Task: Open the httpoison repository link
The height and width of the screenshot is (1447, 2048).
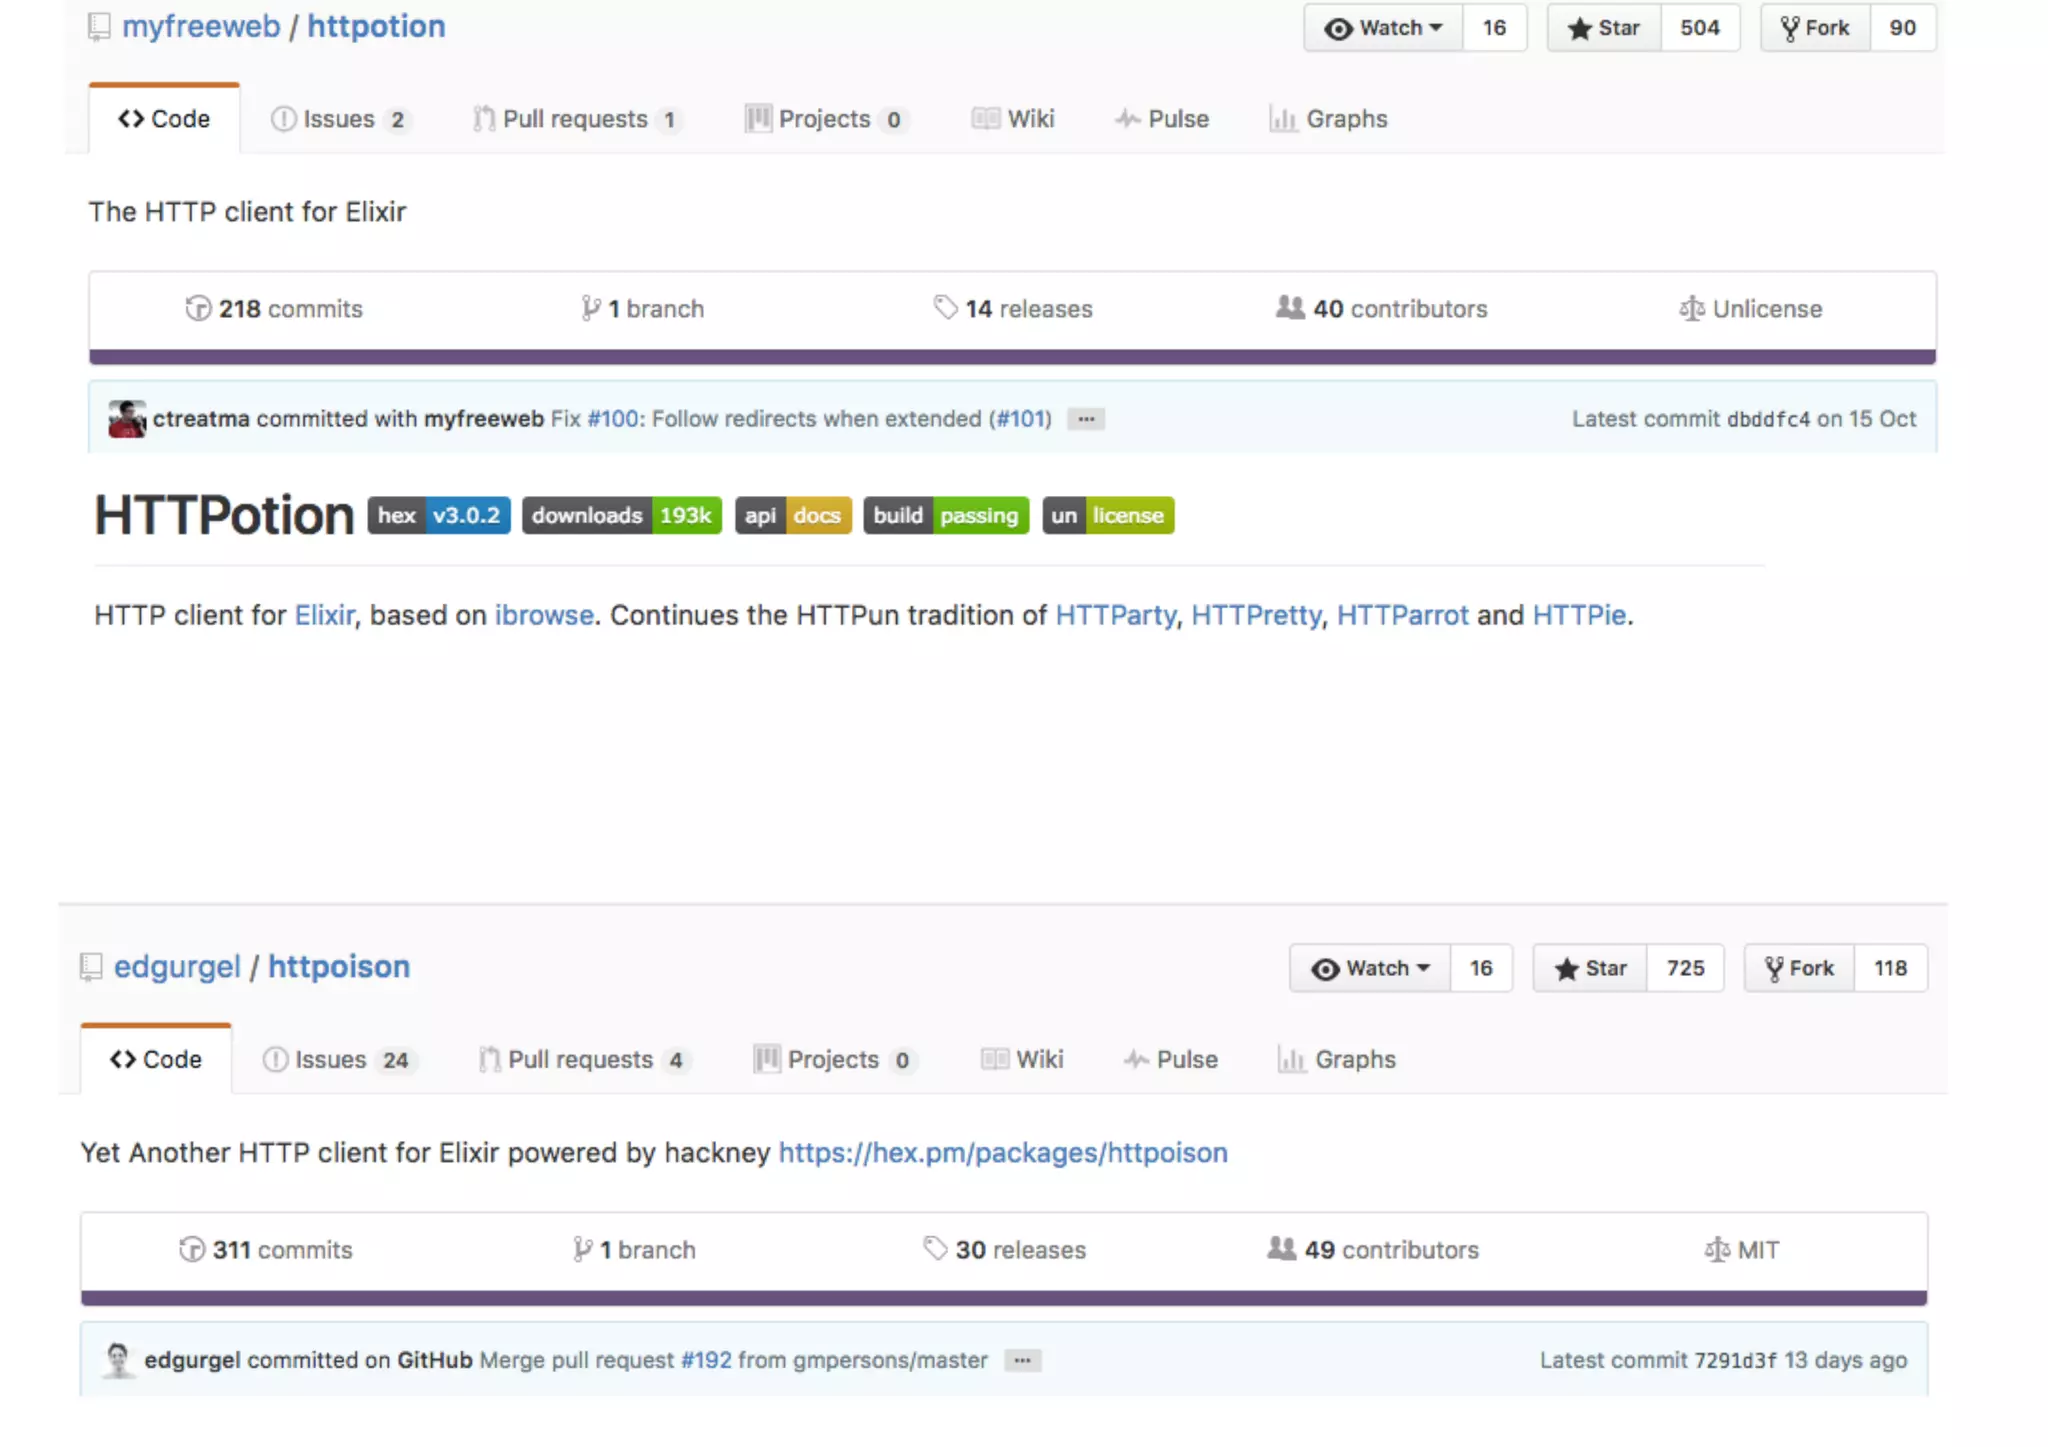Action: pyautogui.click(x=339, y=966)
